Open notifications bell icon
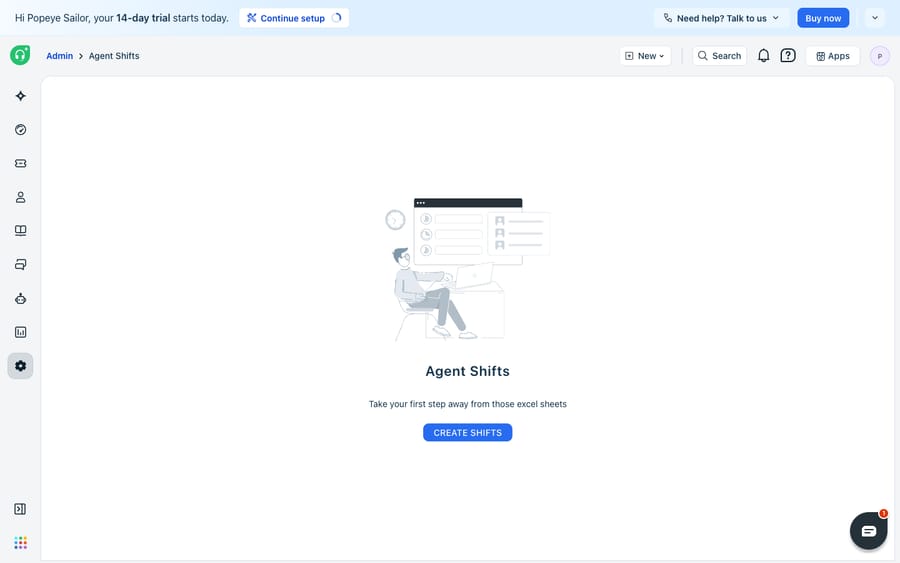 click(x=763, y=56)
